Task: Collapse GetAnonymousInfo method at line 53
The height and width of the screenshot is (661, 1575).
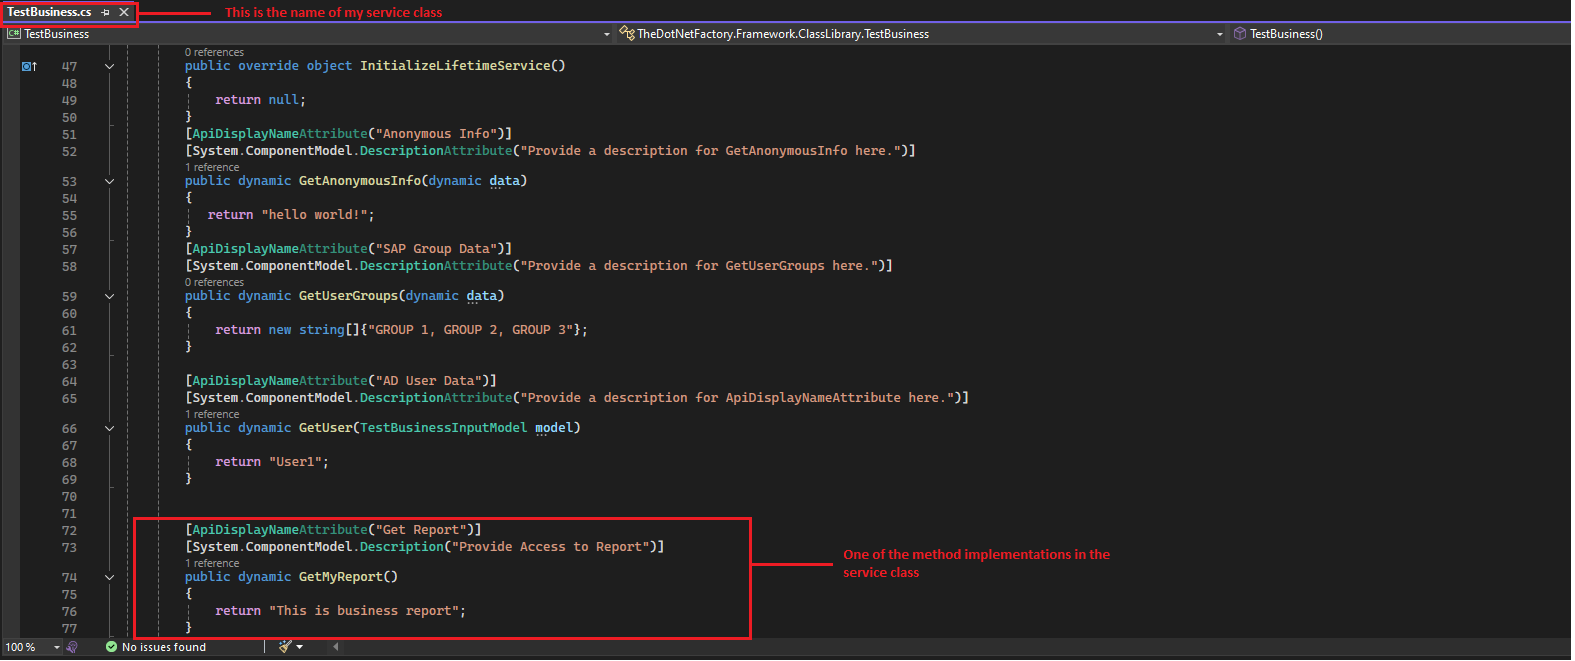Action: 110,181
